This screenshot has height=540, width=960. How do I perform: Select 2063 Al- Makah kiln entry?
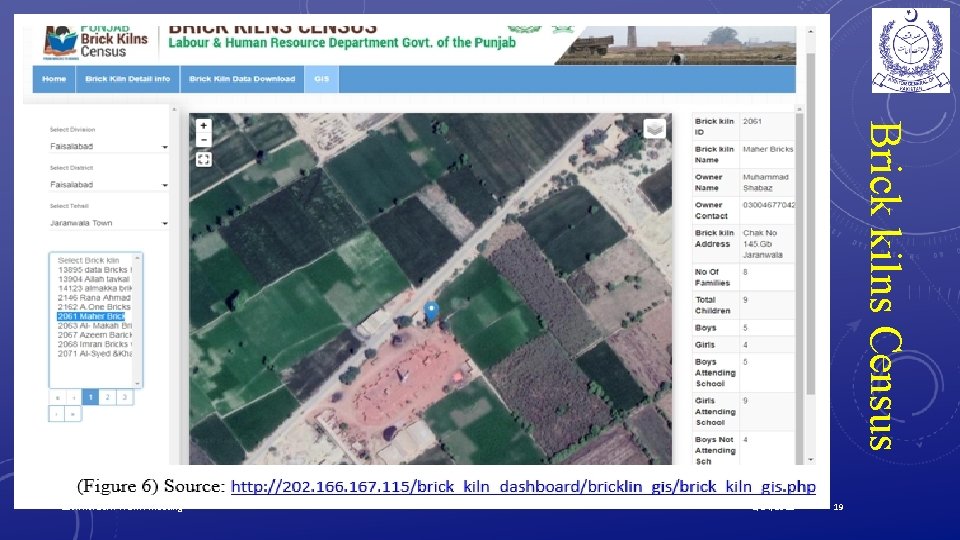pyautogui.click(x=94, y=326)
